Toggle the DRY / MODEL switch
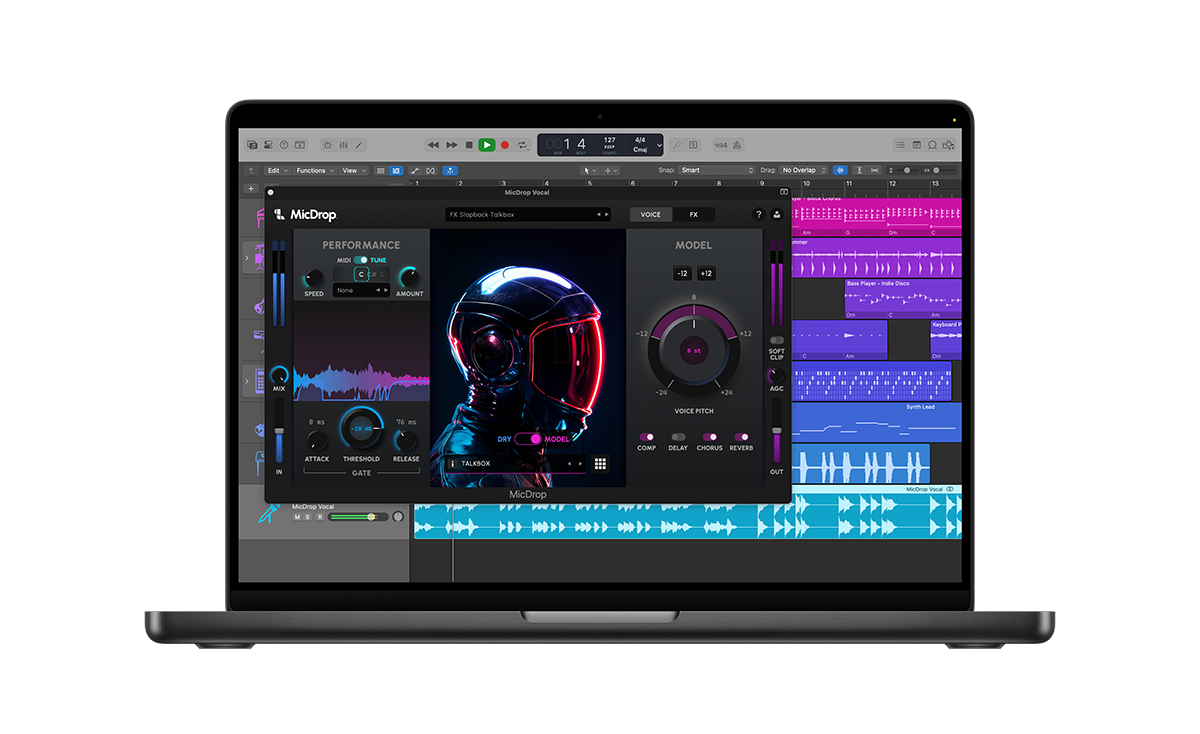The width and height of the screenshot is (1200, 734). click(x=528, y=439)
